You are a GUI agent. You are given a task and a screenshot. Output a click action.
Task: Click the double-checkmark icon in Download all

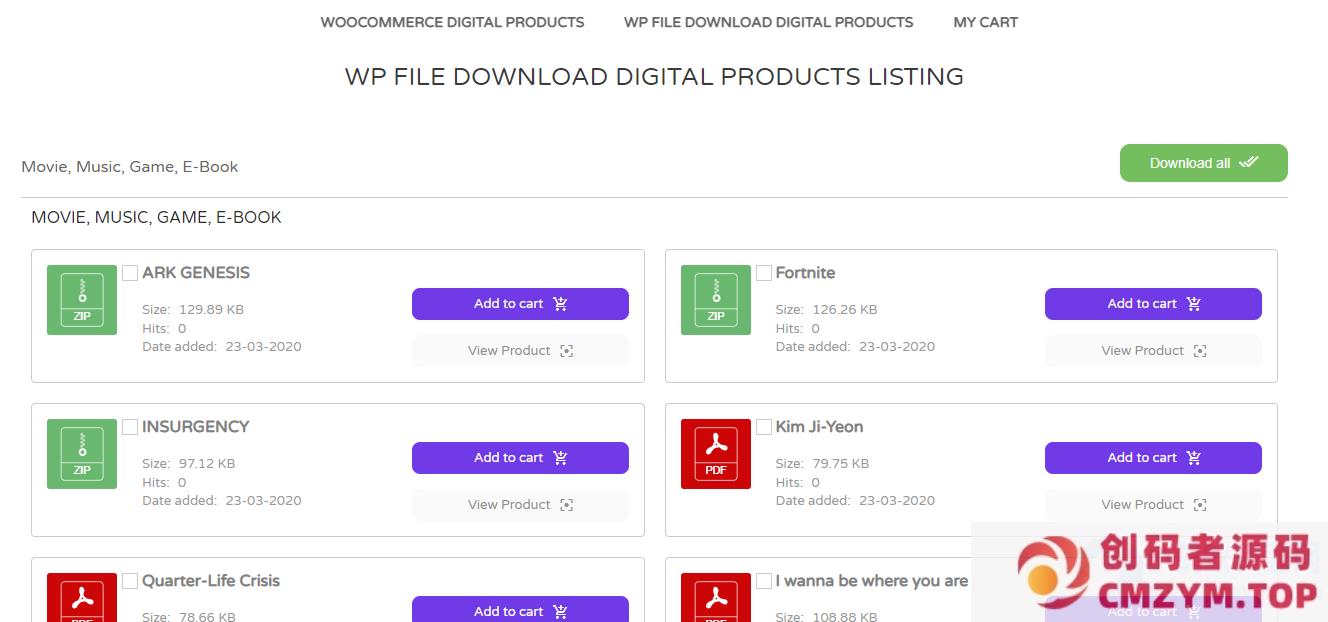click(1248, 163)
